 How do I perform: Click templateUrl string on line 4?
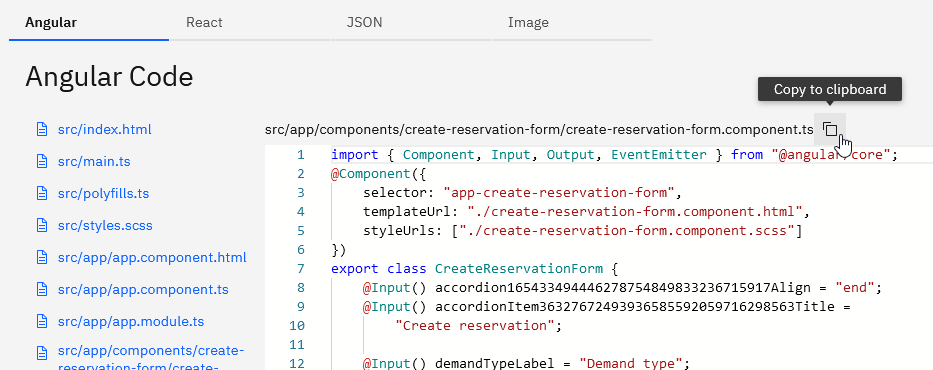click(x=635, y=211)
